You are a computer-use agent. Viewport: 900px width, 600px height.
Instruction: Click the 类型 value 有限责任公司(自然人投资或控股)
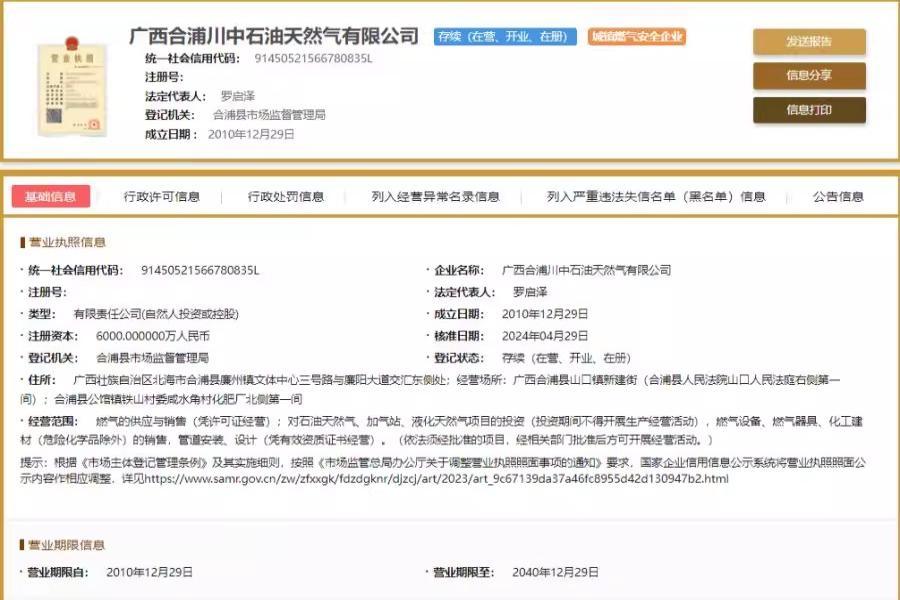[156, 313]
